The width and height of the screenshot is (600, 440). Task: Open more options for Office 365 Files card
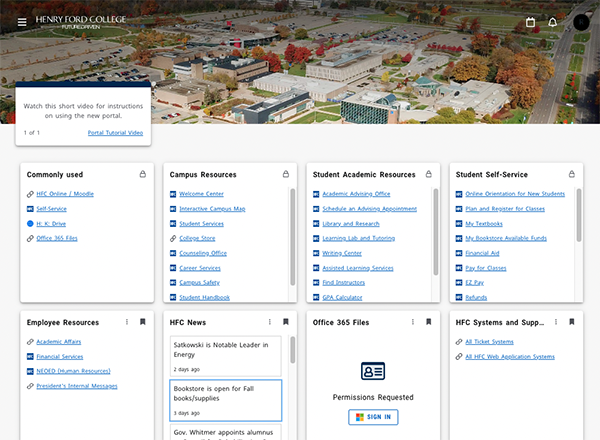click(x=413, y=322)
